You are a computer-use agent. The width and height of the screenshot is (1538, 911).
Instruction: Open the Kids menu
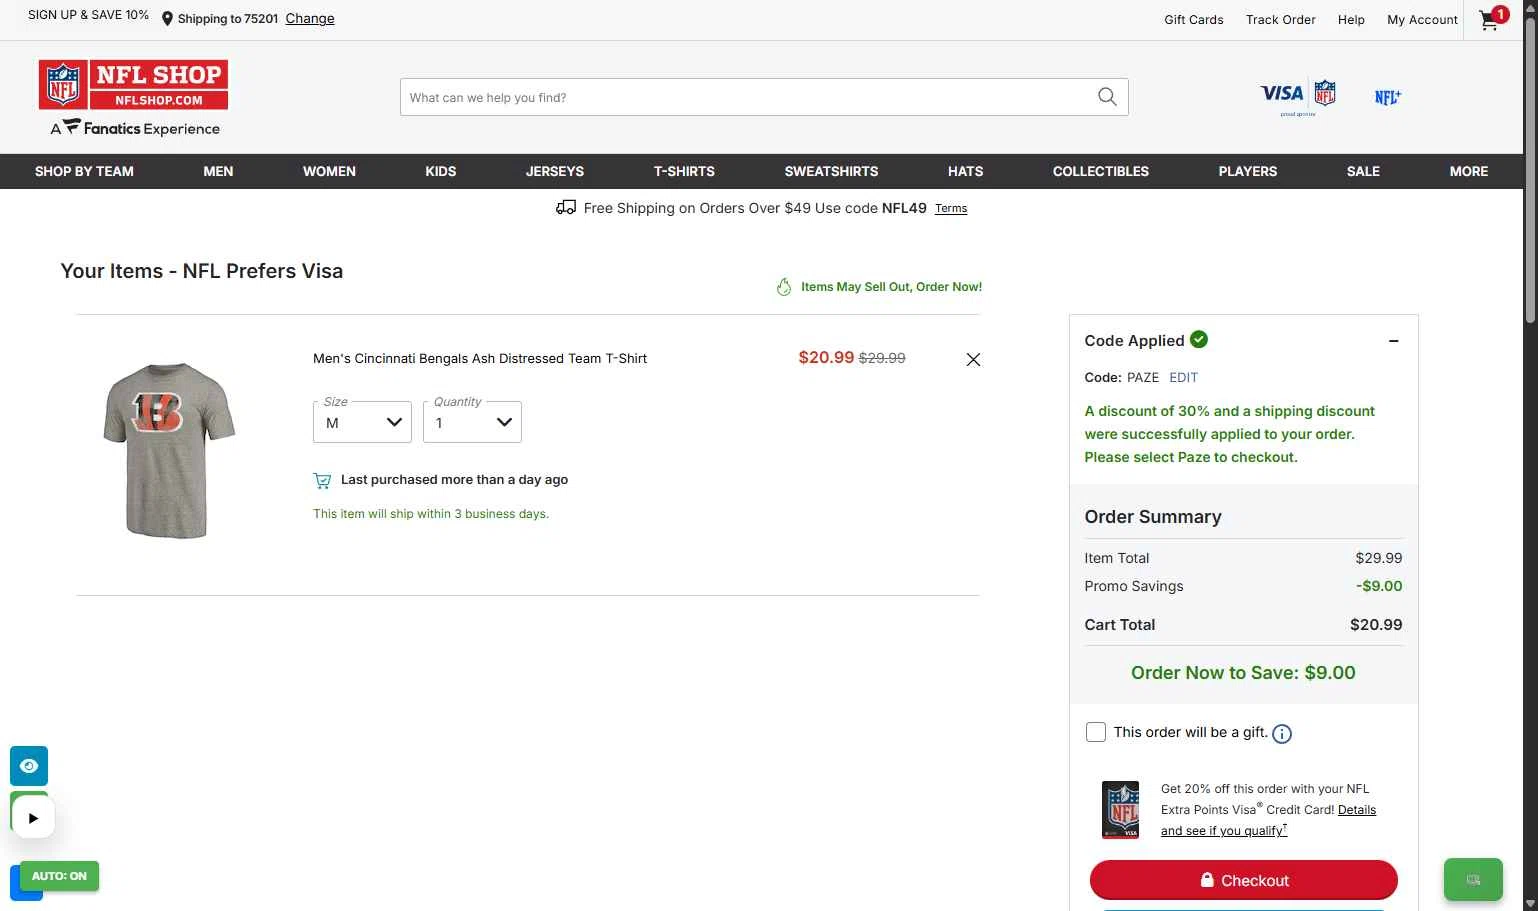[441, 171]
